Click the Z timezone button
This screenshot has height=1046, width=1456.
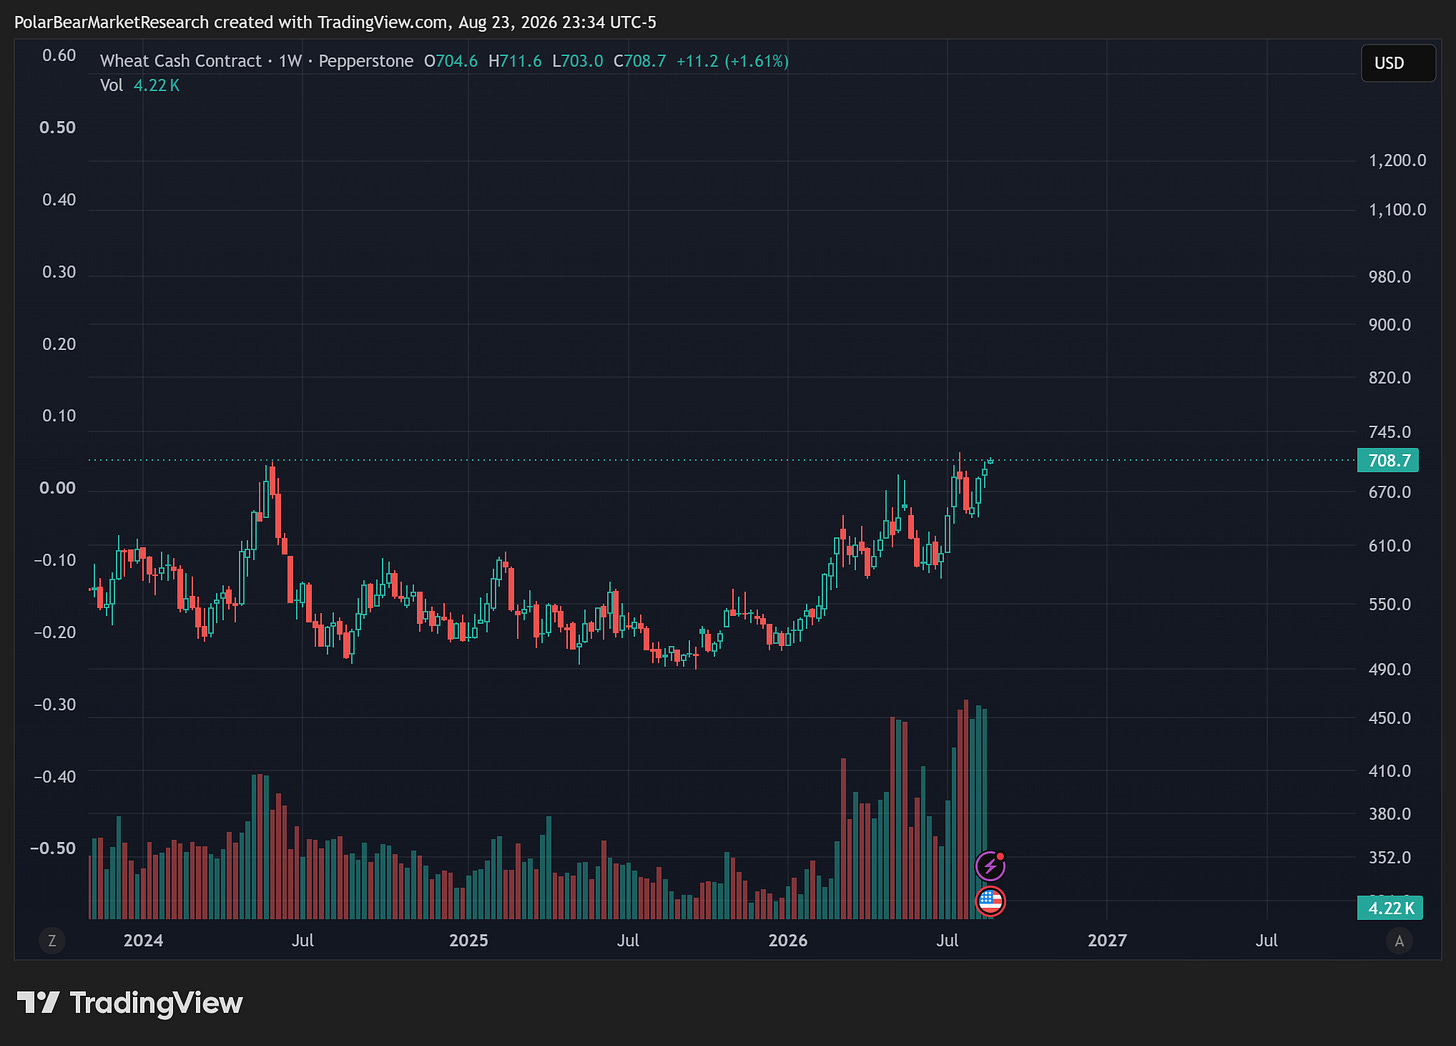click(x=52, y=940)
